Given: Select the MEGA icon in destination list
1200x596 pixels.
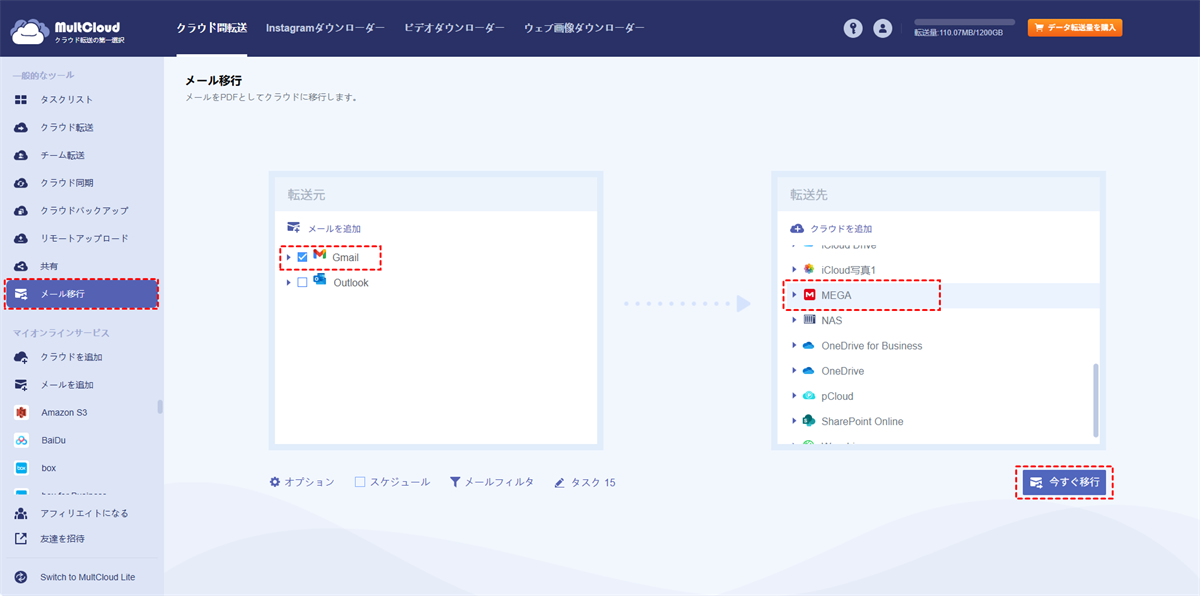Looking at the screenshot, I should coord(810,295).
